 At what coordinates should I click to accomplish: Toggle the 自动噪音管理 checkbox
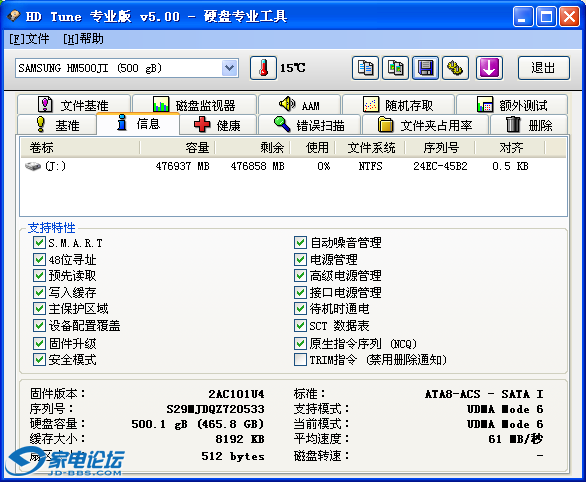300,242
